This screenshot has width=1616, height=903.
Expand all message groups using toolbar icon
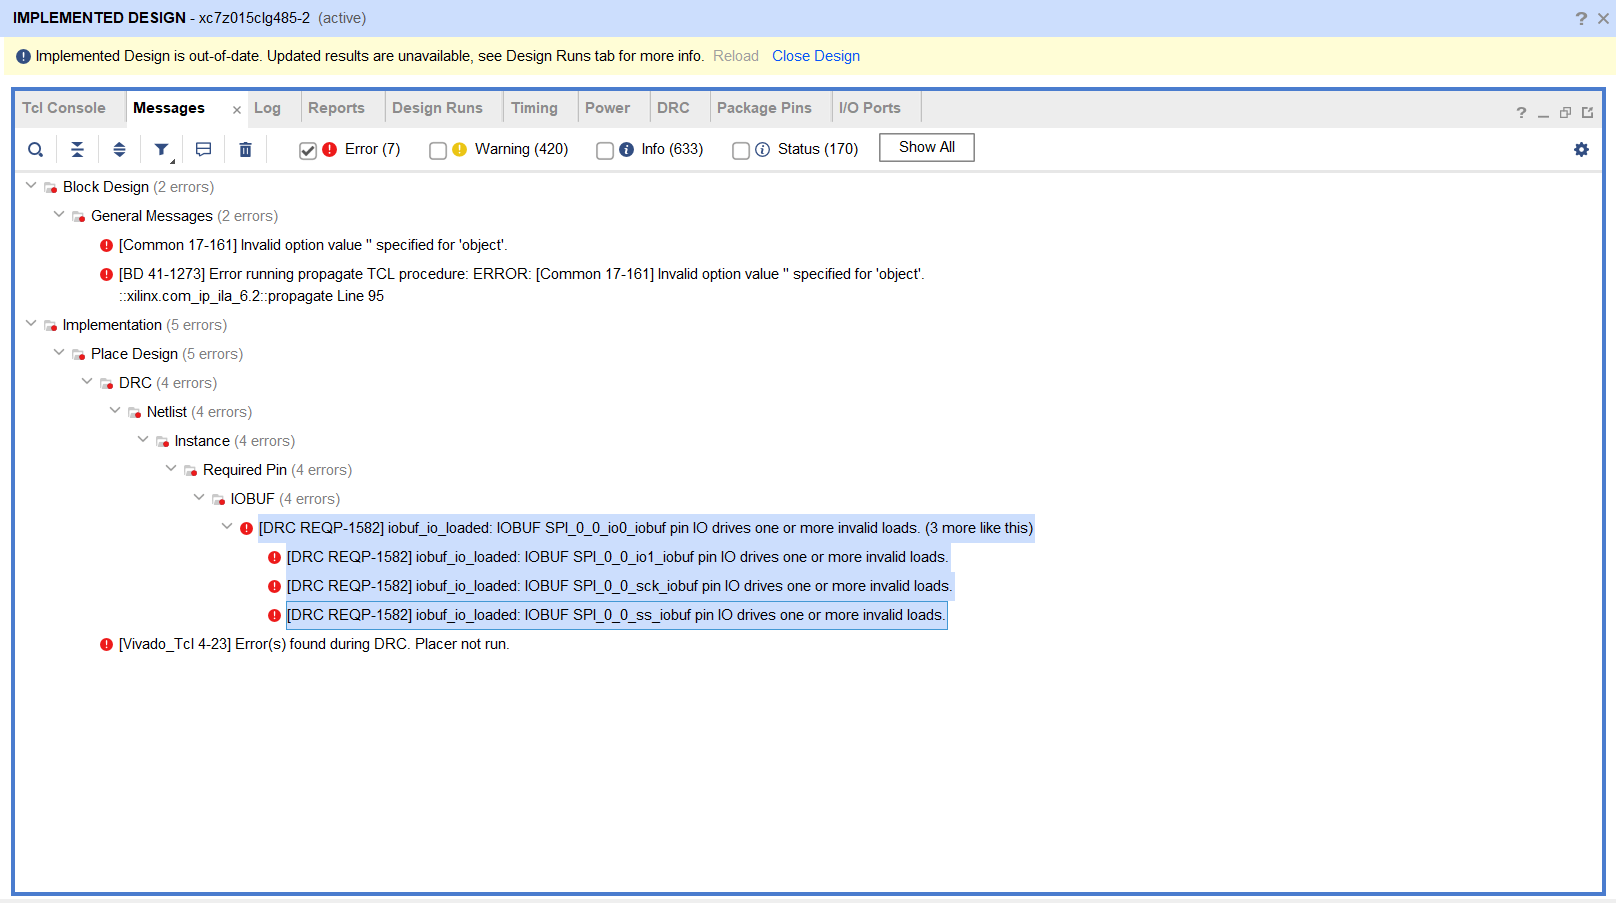click(119, 149)
